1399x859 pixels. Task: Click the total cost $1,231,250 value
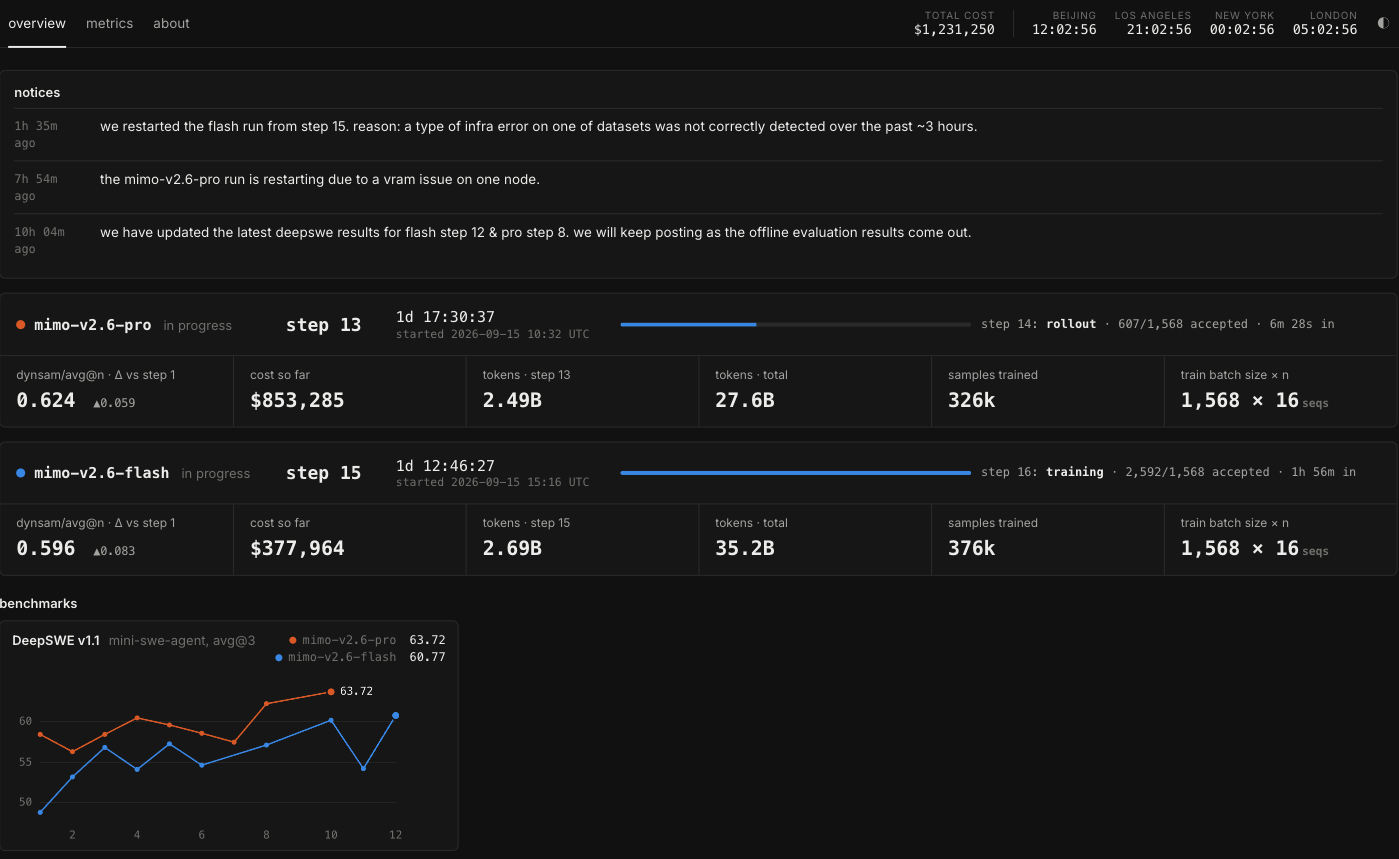point(954,30)
